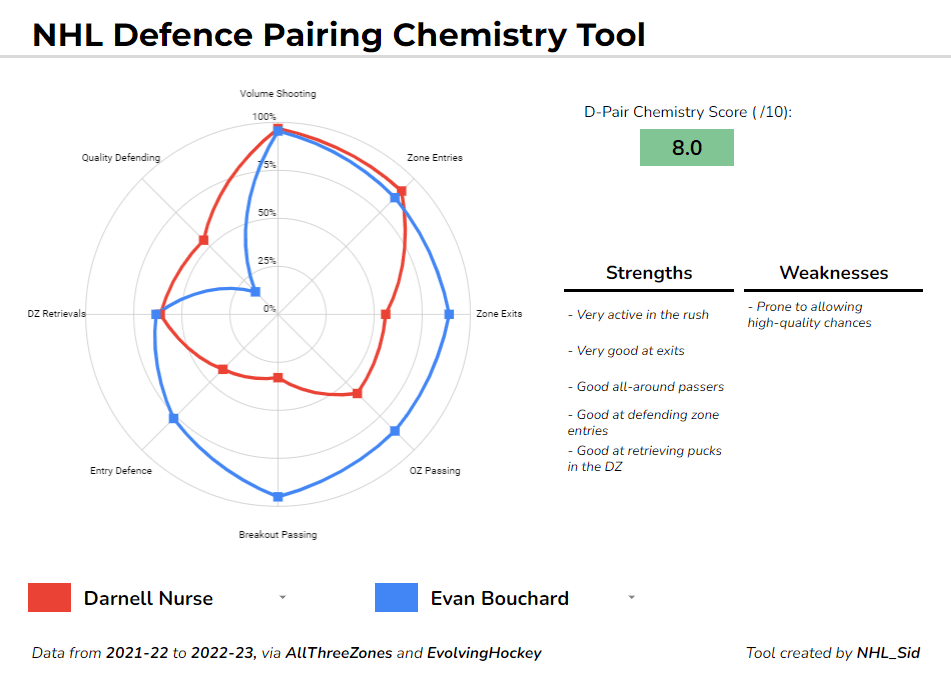
Task: Click the blue swatch next to Evan Bouchard
Action: click(396, 598)
